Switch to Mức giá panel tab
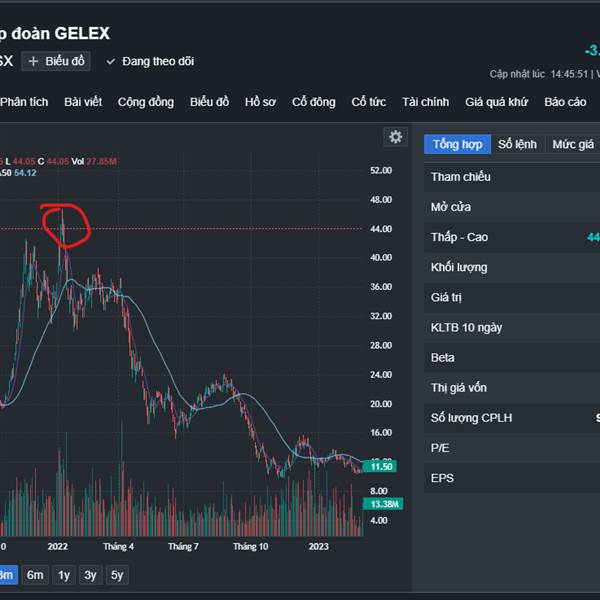 573,144
